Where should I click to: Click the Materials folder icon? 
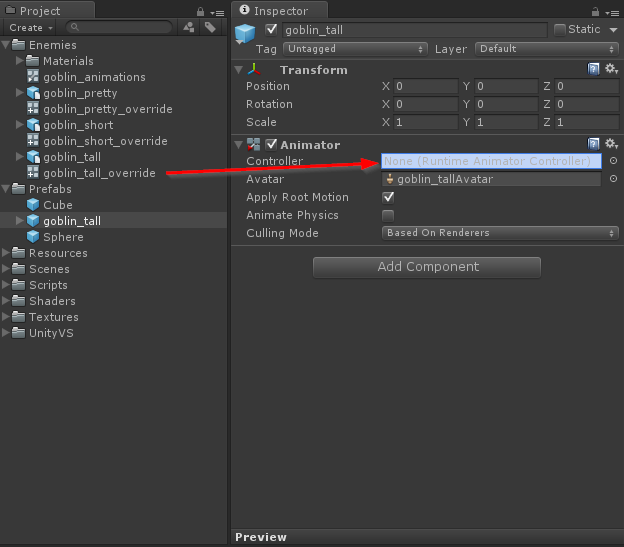[32, 60]
